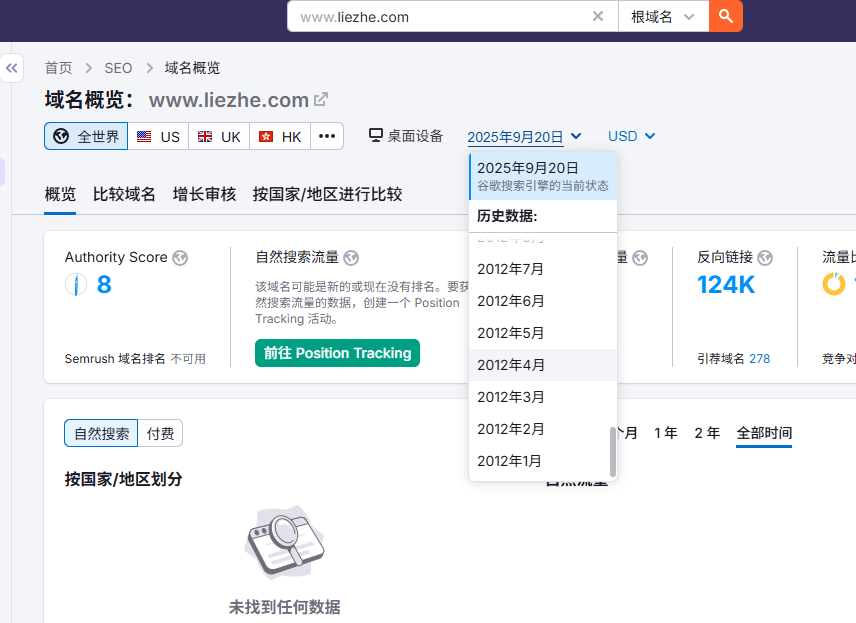
Task: Select the 1 年 time range
Action: pyautogui.click(x=665, y=433)
